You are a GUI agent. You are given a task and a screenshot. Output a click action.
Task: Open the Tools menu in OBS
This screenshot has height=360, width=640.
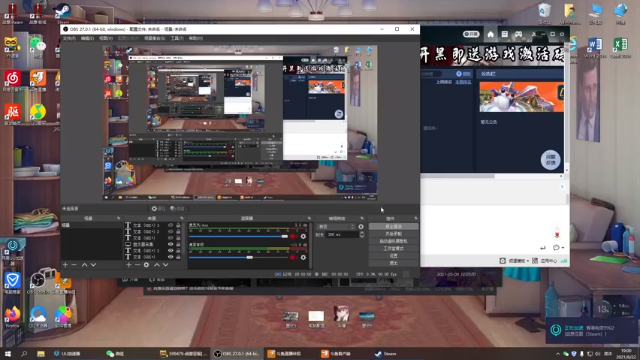pyautogui.click(x=177, y=38)
